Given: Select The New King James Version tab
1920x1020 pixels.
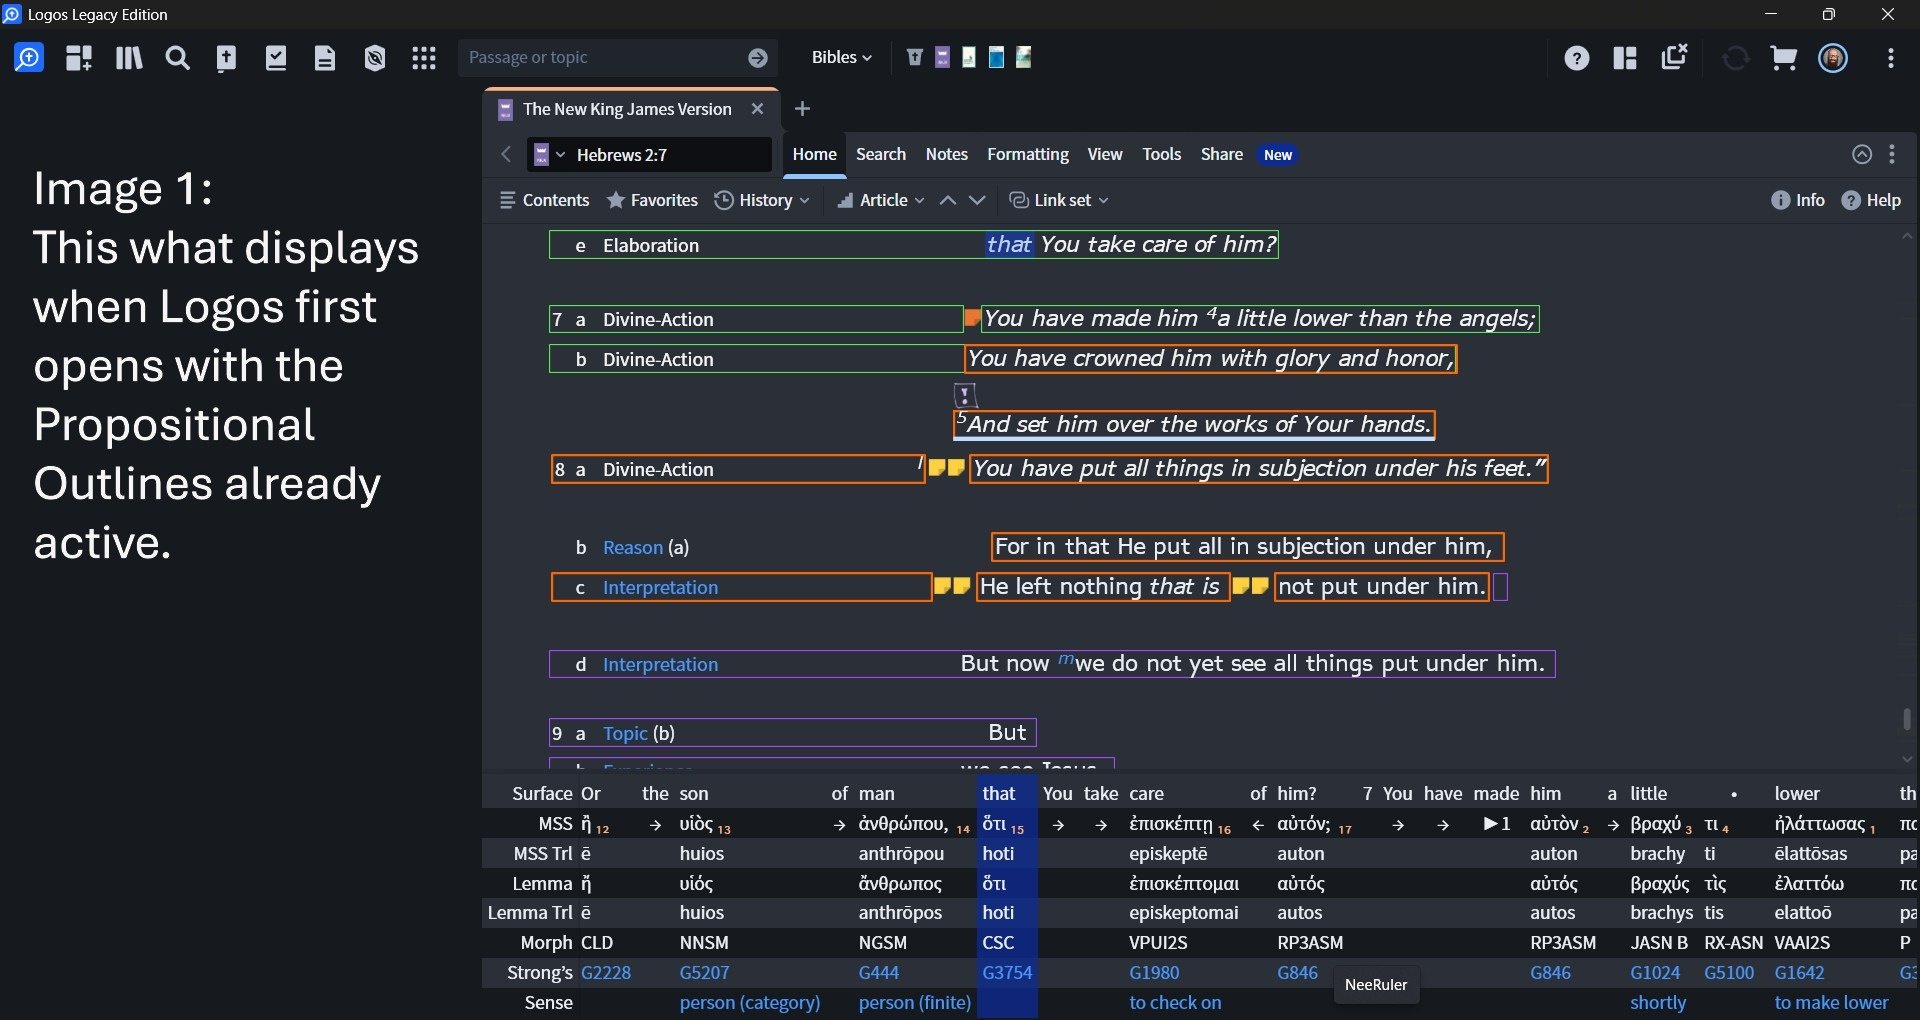Looking at the screenshot, I should click(x=627, y=109).
